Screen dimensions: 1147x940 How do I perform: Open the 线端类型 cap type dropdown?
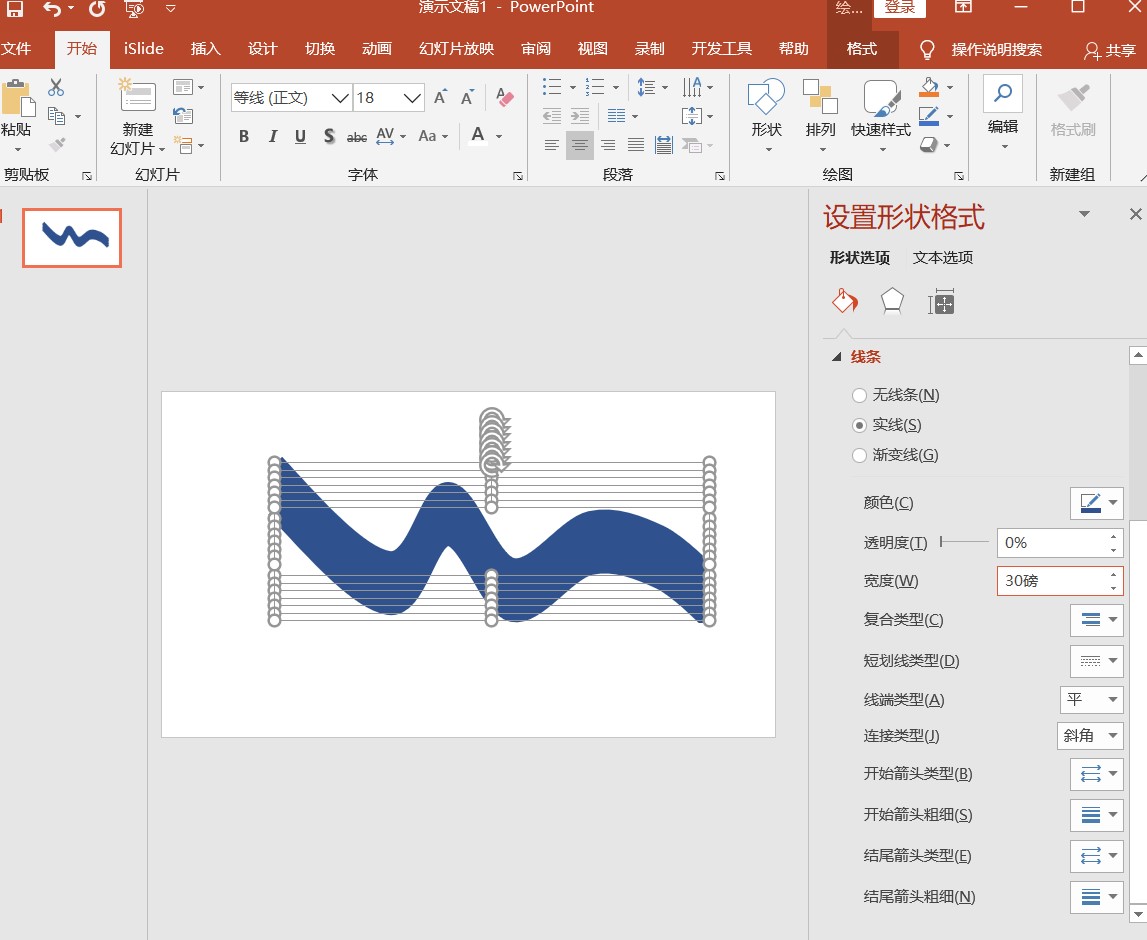pyautogui.click(x=1091, y=700)
